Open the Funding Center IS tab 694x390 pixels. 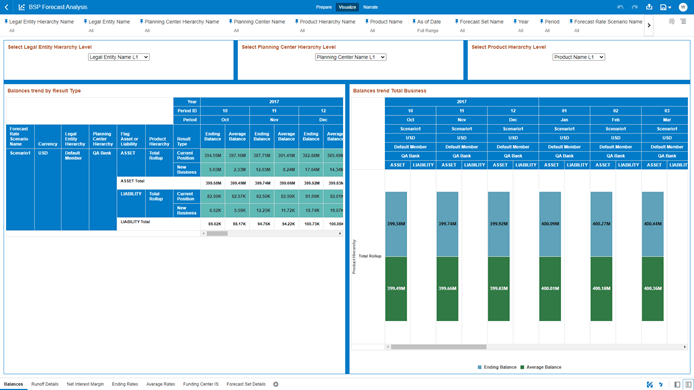pos(200,384)
